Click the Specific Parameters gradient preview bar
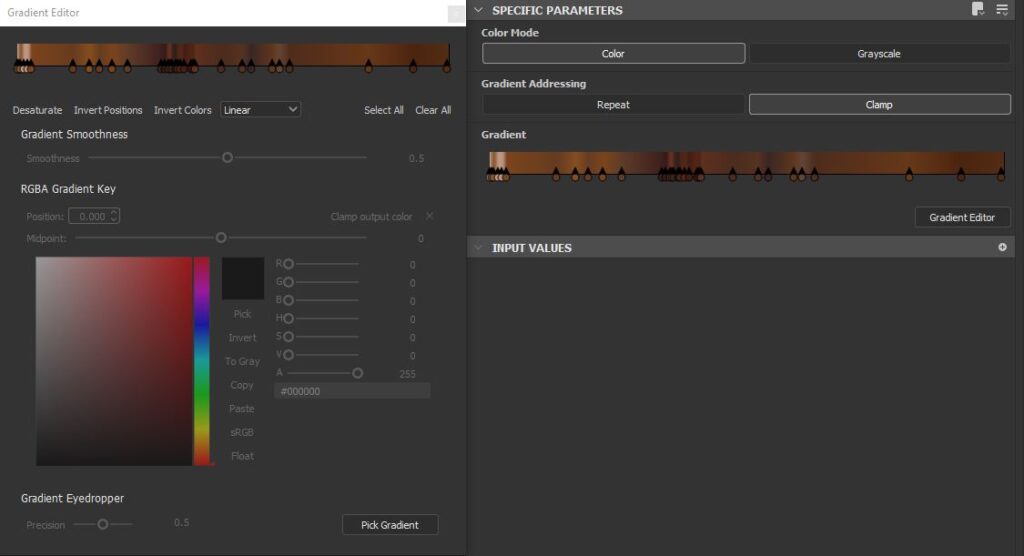 pyautogui.click(x=746, y=163)
